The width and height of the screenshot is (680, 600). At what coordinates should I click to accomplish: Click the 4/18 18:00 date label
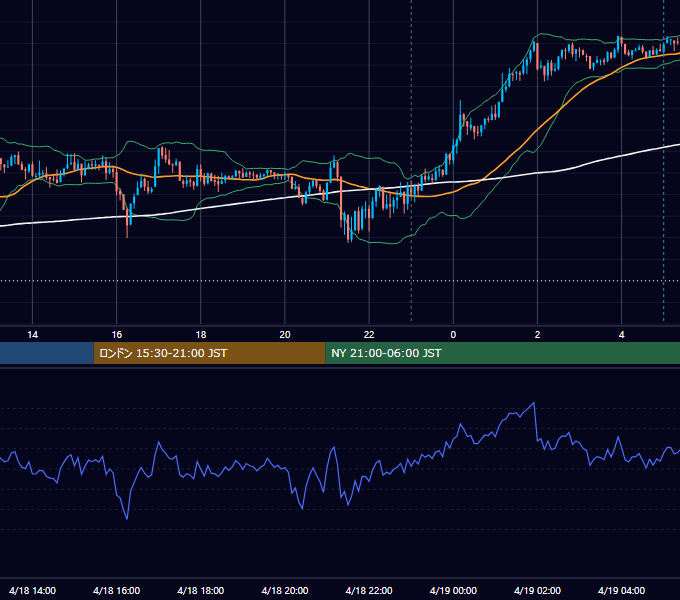coord(201,590)
